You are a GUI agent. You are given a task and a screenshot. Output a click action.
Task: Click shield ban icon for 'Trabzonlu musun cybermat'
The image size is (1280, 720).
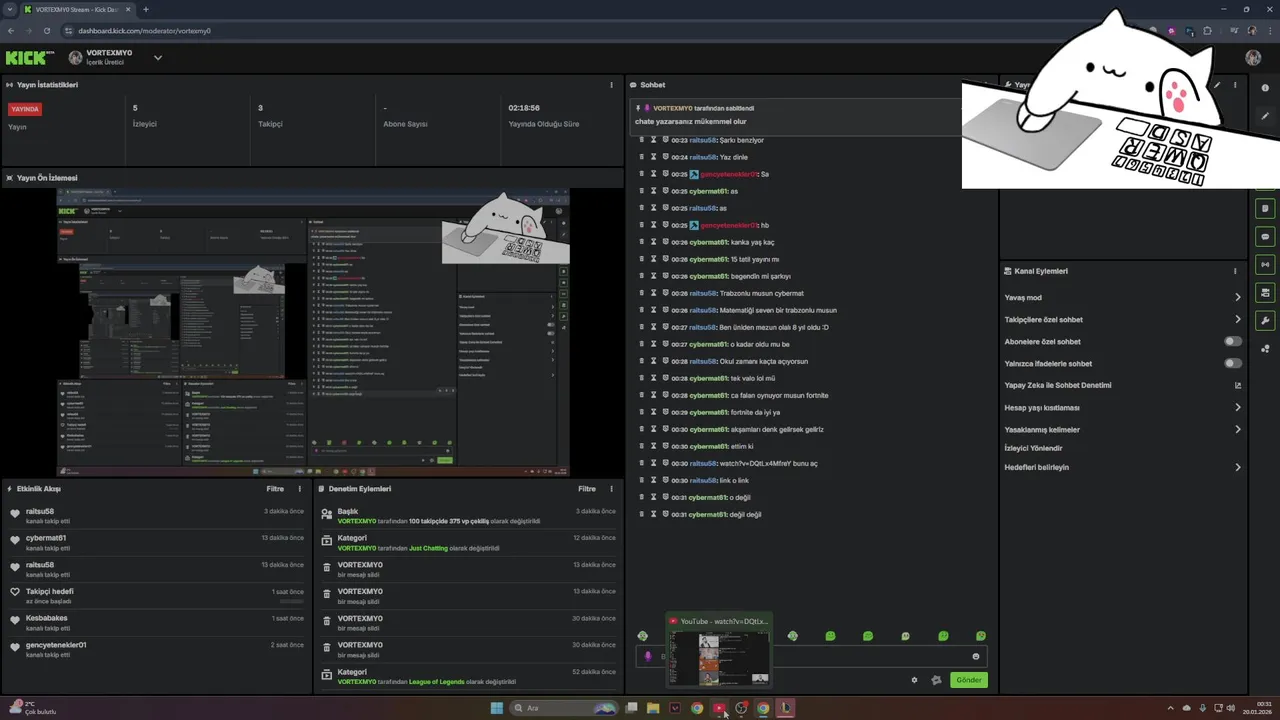click(665, 293)
